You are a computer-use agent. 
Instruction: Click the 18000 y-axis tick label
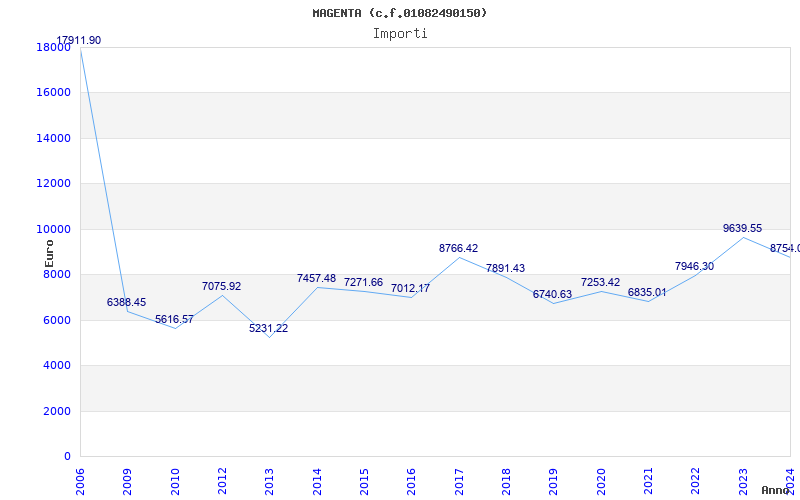(x=53, y=47)
